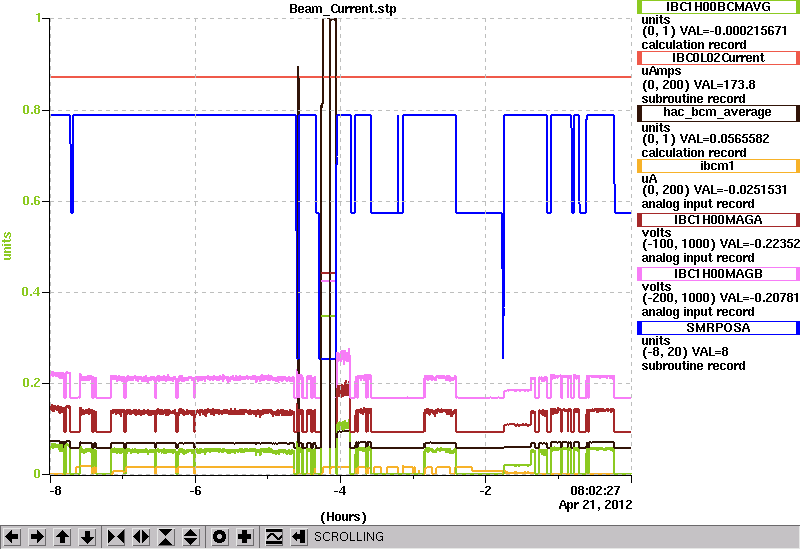Click the (Hours) x-axis label
The width and height of the screenshot is (800, 549).
coord(343,517)
